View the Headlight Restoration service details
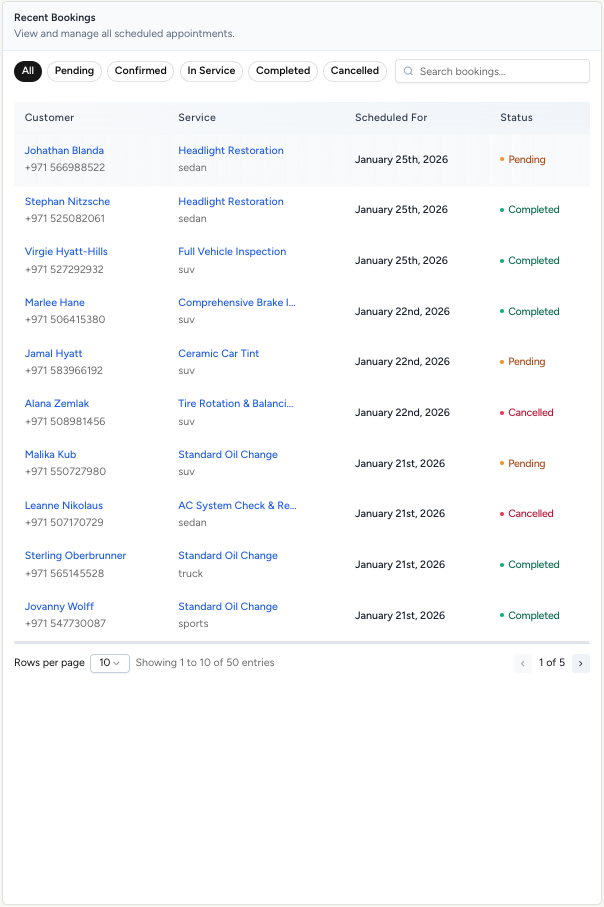The height and width of the screenshot is (907, 604). [231, 150]
